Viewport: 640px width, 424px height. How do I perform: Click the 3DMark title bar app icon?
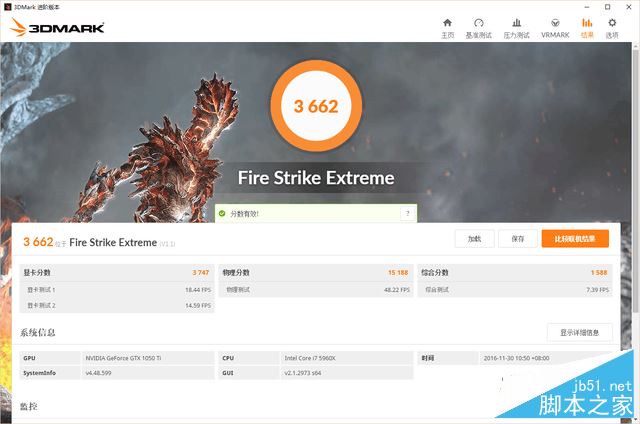click(7, 7)
